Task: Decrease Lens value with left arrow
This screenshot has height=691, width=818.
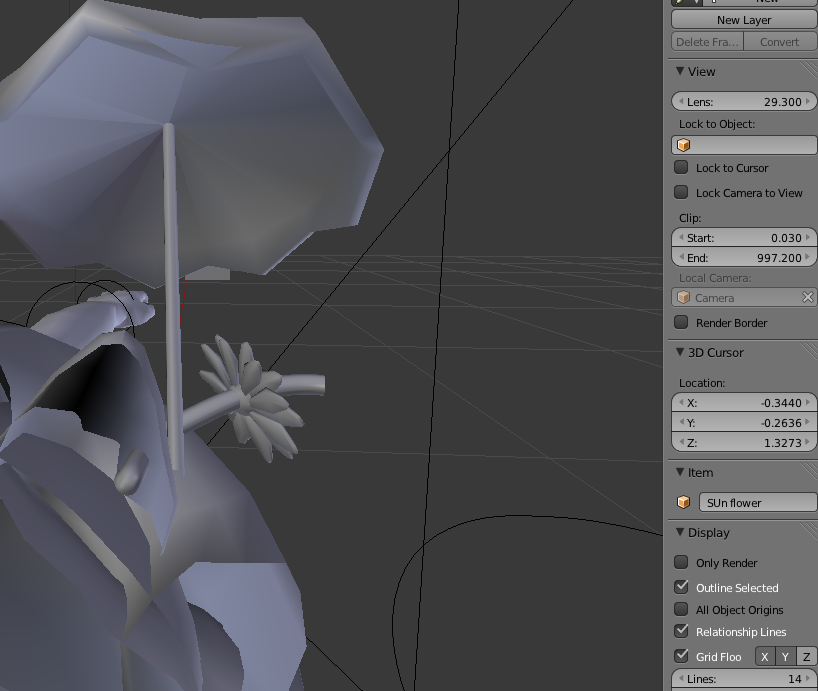Action: tap(681, 102)
